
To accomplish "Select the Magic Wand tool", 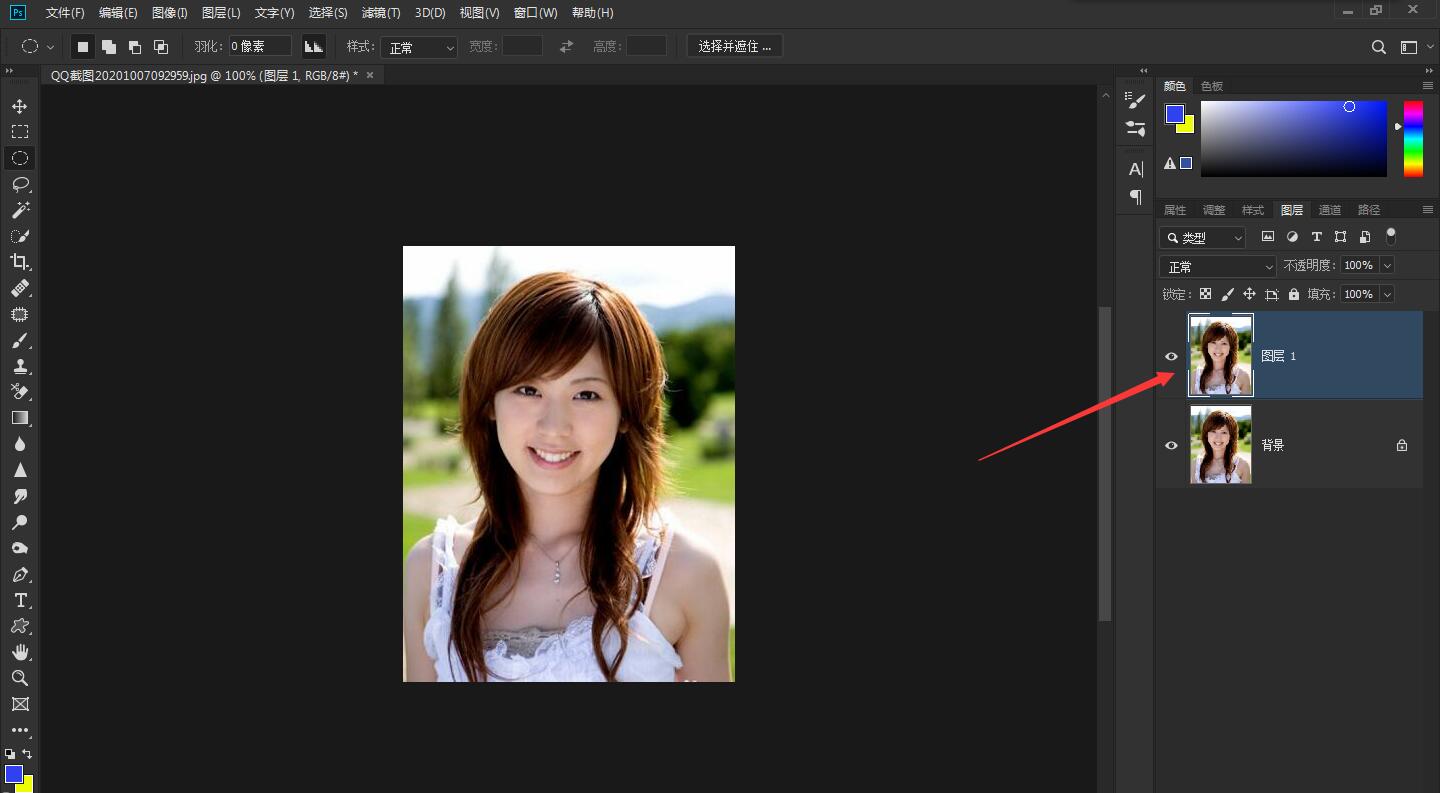I will [x=20, y=210].
